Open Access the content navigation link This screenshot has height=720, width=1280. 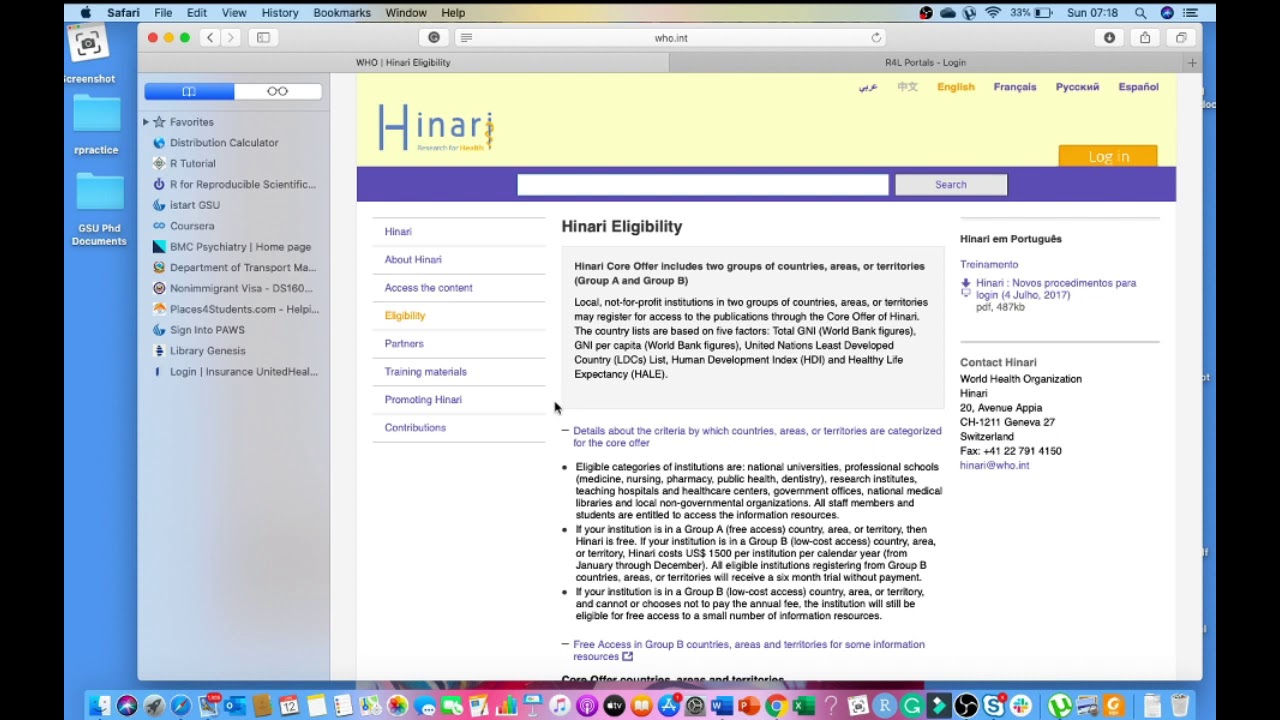point(428,287)
